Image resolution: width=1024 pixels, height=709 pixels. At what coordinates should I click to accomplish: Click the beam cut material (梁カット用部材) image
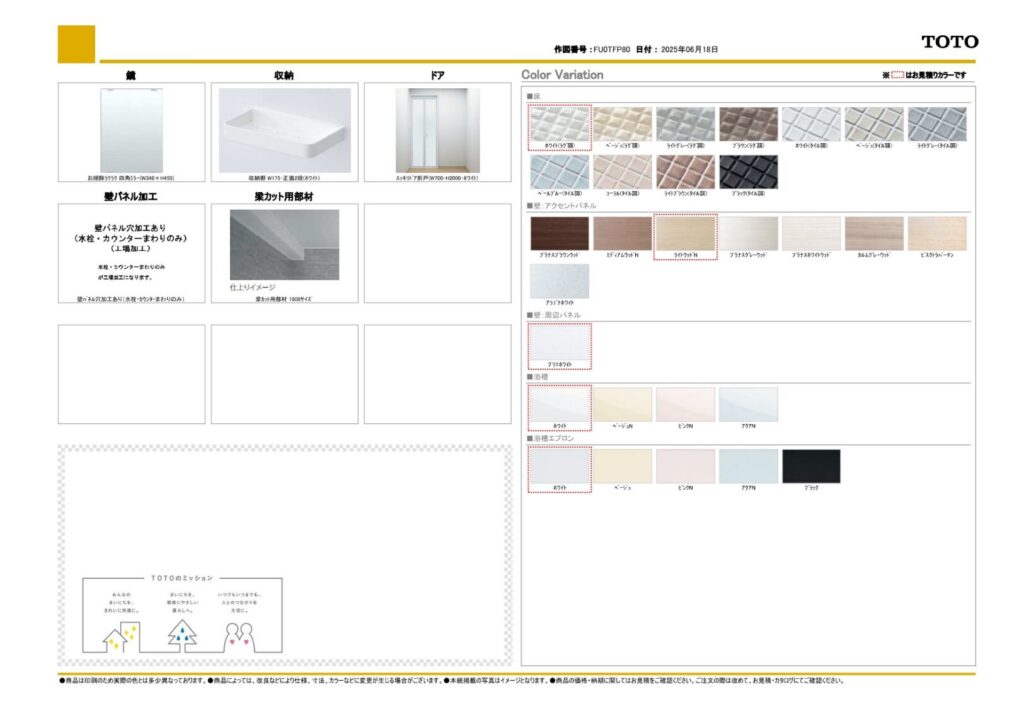[284, 245]
